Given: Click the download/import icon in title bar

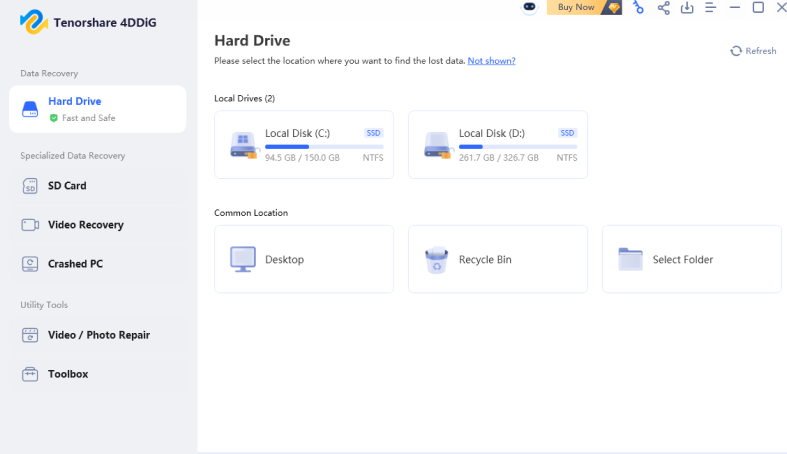Looking at the screenshot, I should point(687,8).
